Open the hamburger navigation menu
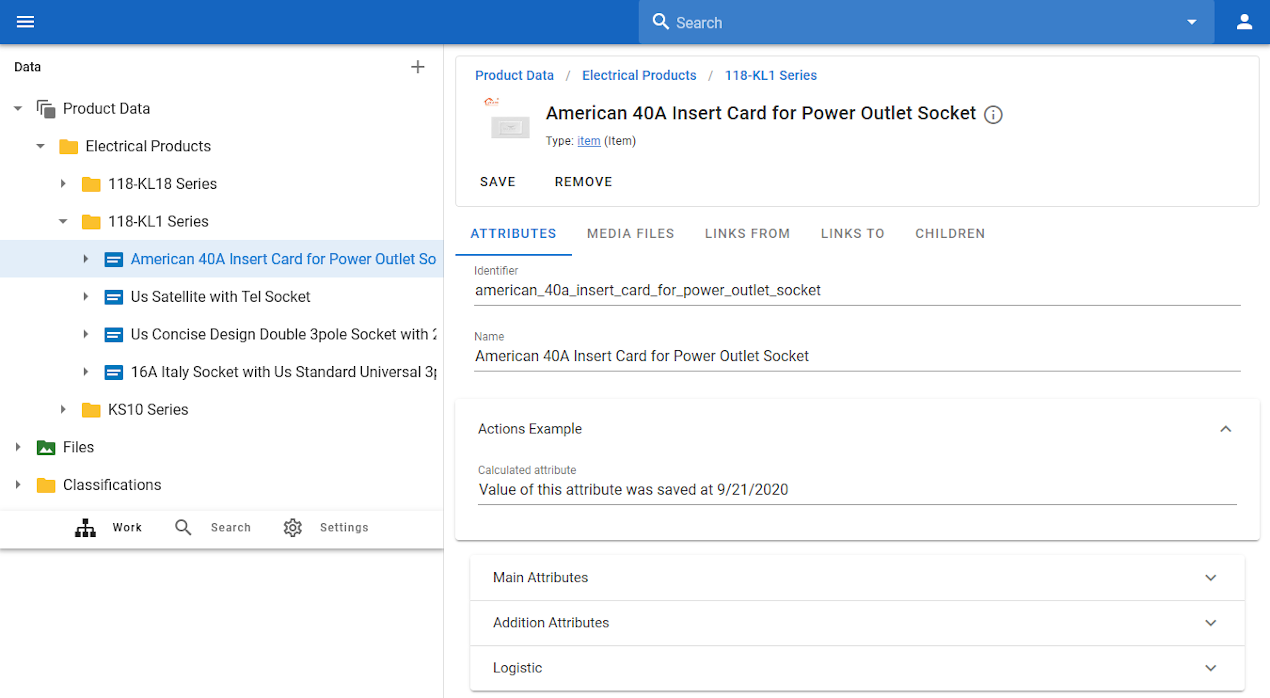 25,22
